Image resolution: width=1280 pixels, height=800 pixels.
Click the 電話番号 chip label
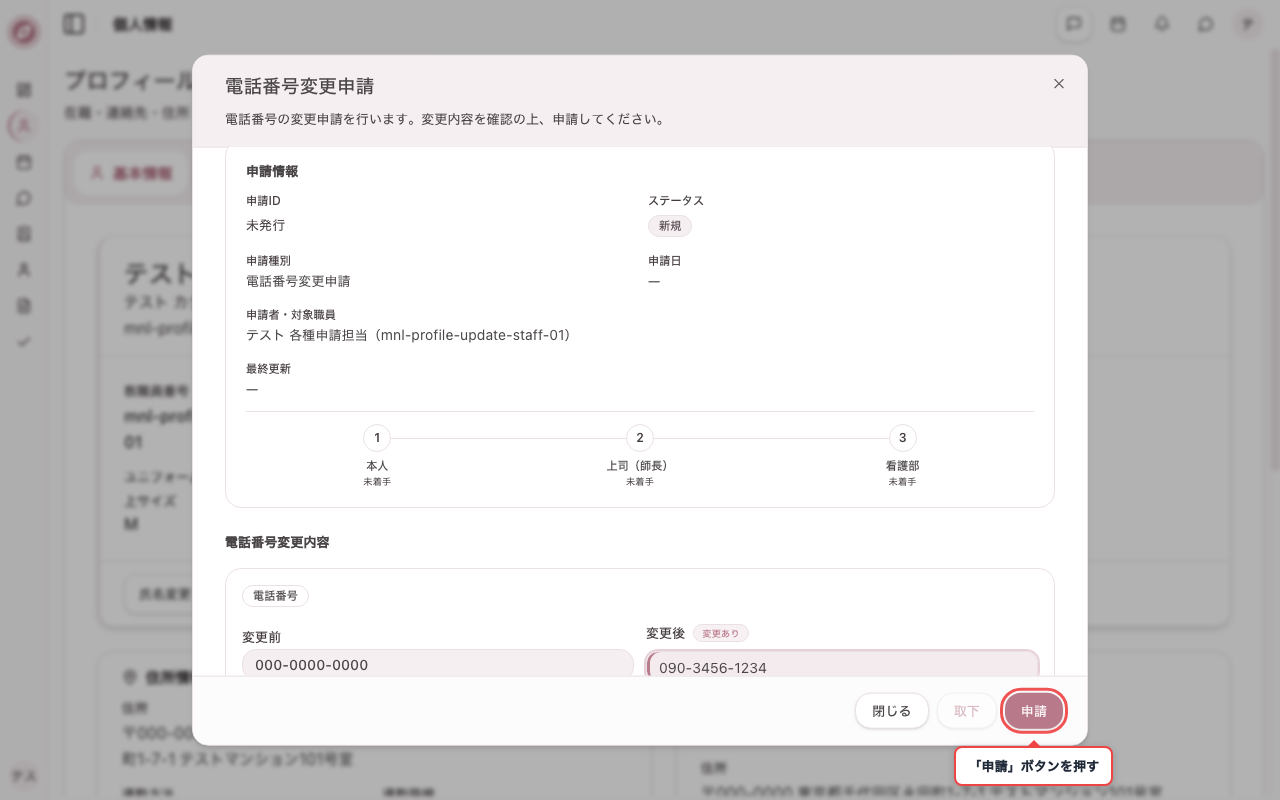point(275,596)
